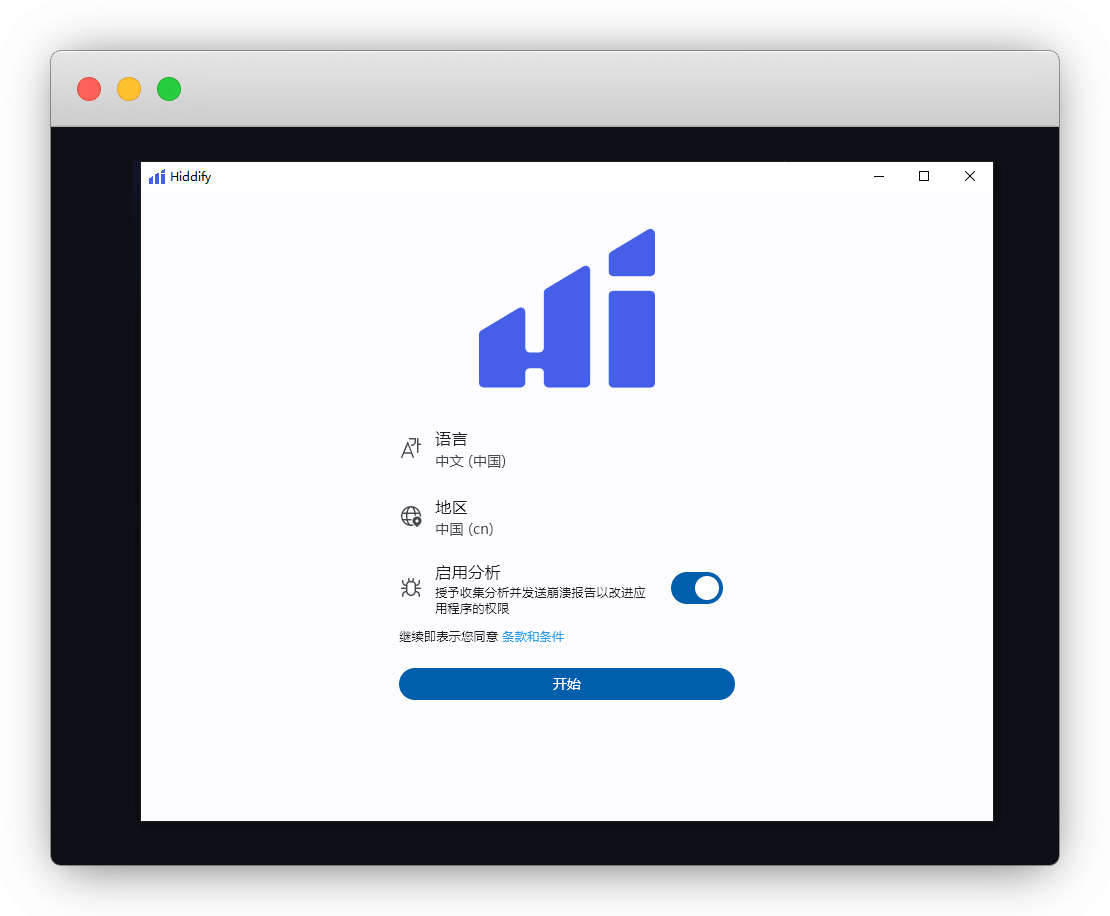1110x916 pixels.
Task: Click the red macOS close light
Action: pos(89,89)
